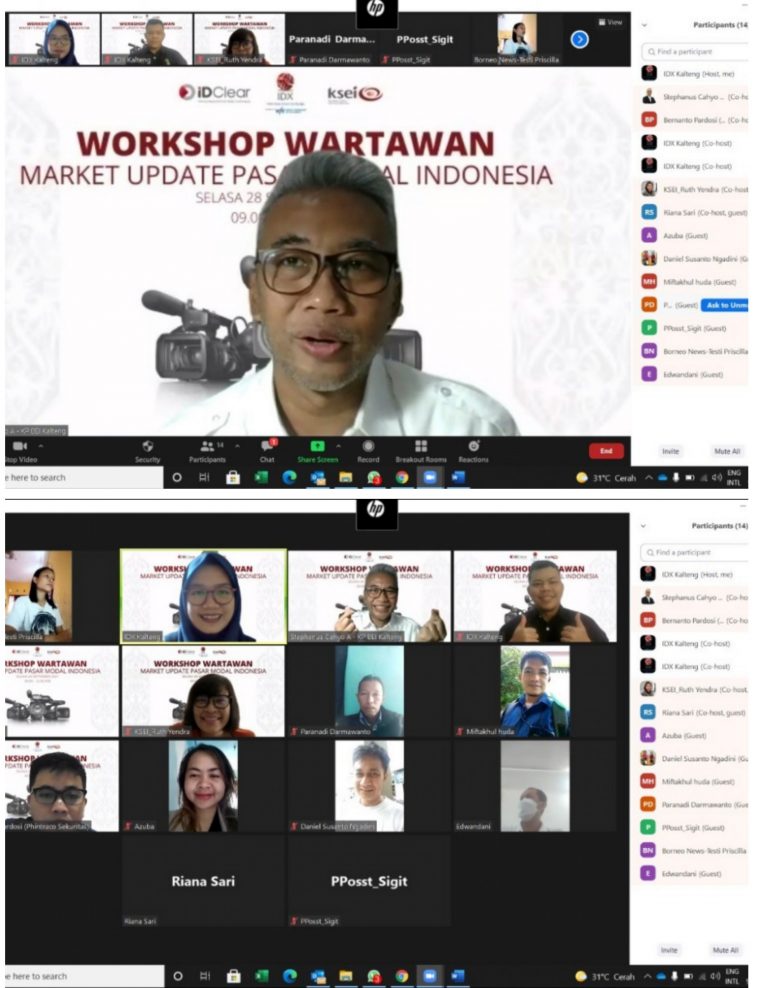Collapse lower Participants panel with chevron
Screen dimensions: 768x988
(644, 526)
